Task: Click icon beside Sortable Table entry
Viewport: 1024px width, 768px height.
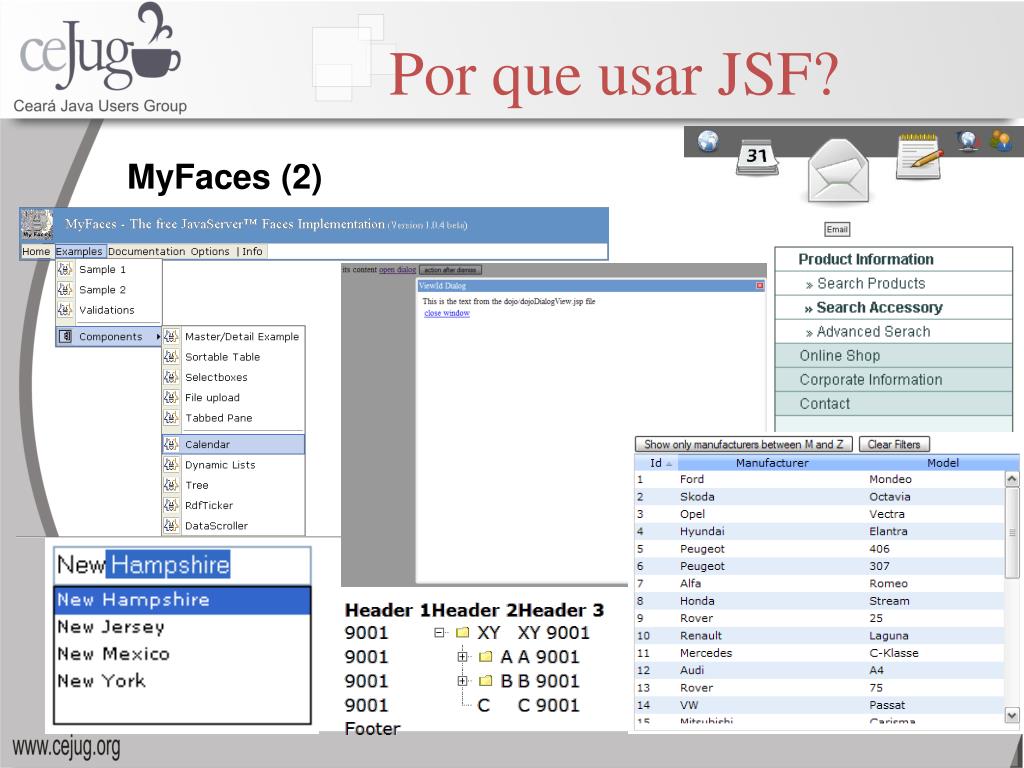Action: 171,357
